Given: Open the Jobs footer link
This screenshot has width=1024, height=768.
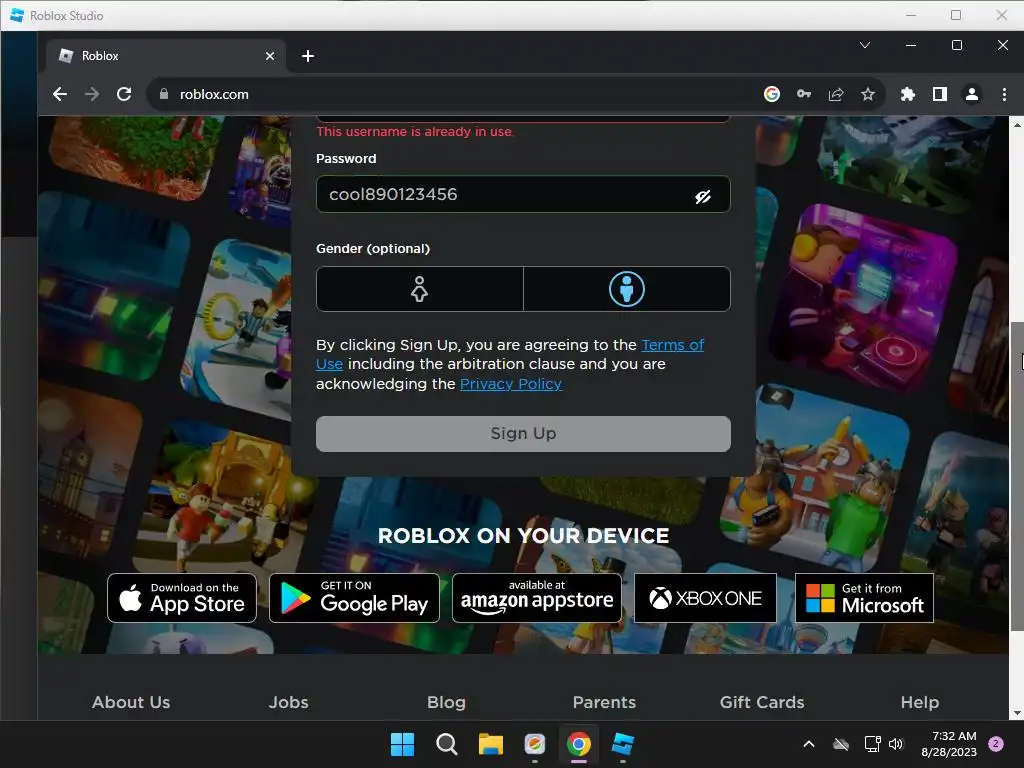Looking at the screenshot, I should click(x=289, y=702).
